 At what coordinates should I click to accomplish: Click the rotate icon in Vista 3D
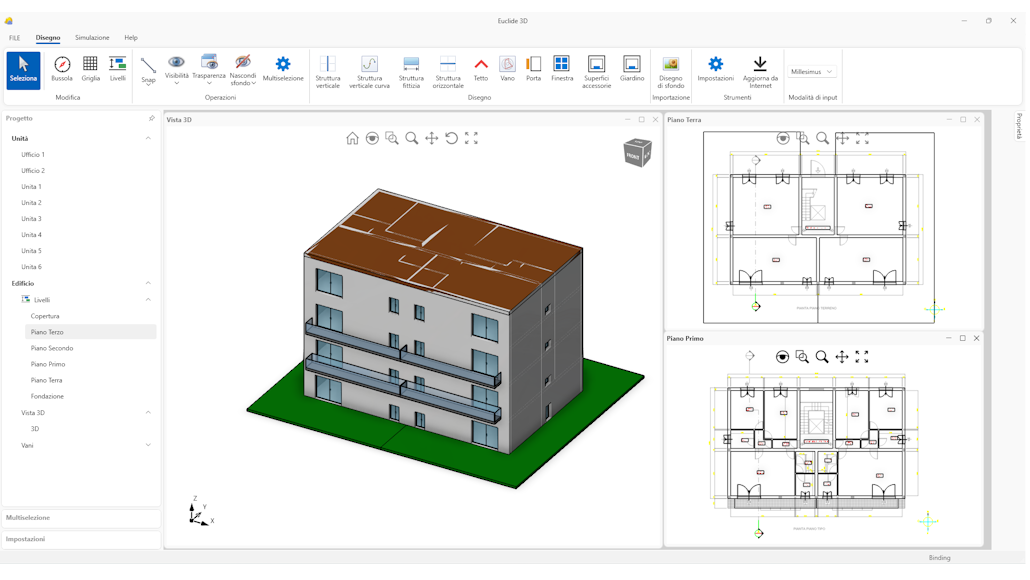[451, 139]
